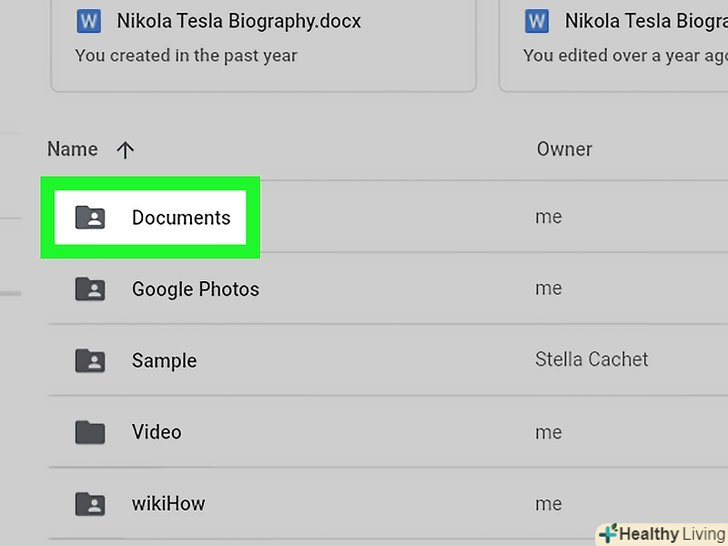This screenshot has width=728, height=546.
Task: Click the Sample shared folder icon
Action: tap(91, 361)
